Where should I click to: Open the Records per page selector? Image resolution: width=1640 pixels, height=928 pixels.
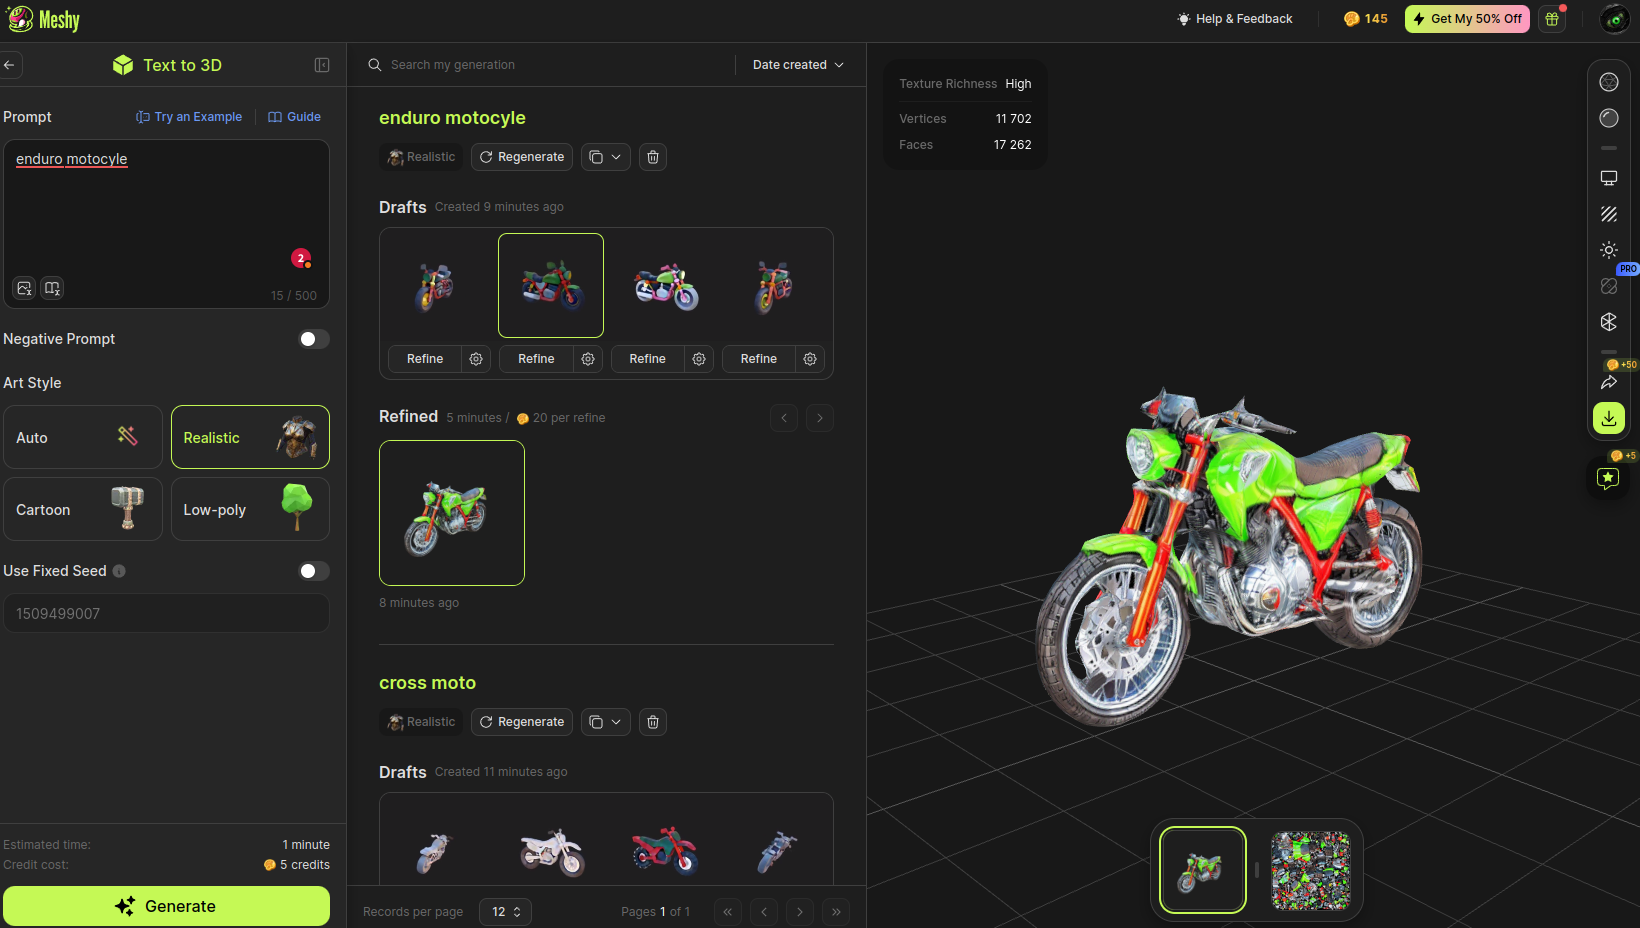pyautogui.click(x=505, y=912)
